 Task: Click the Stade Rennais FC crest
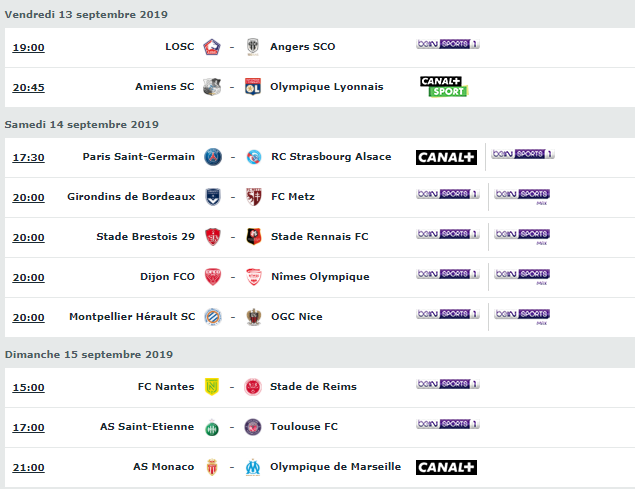(x=254, y=236)
